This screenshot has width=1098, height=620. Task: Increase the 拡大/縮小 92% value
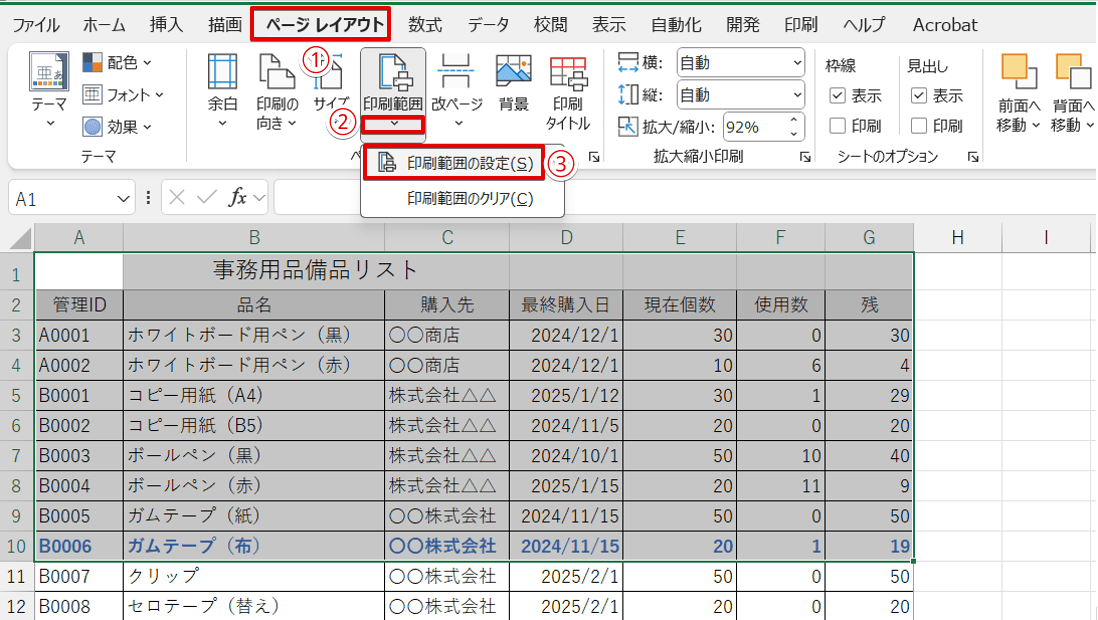(793, 120)
